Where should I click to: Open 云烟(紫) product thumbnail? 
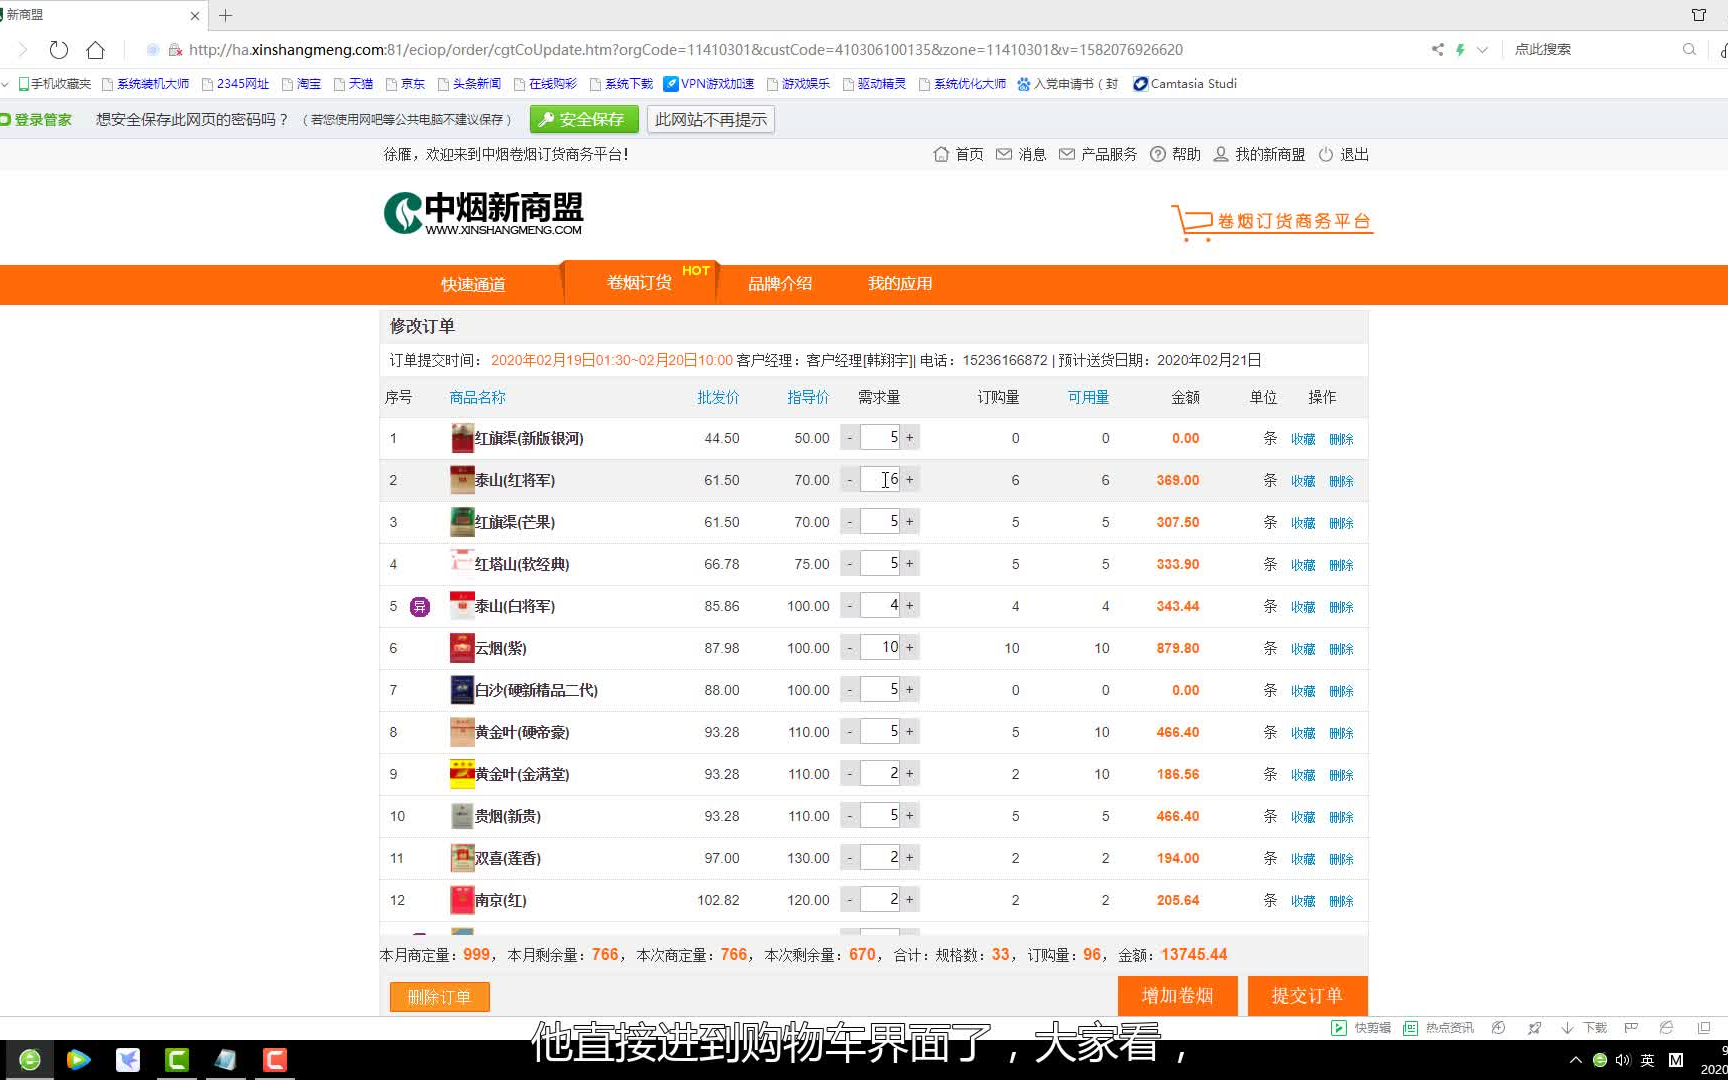tap(462, 648)
